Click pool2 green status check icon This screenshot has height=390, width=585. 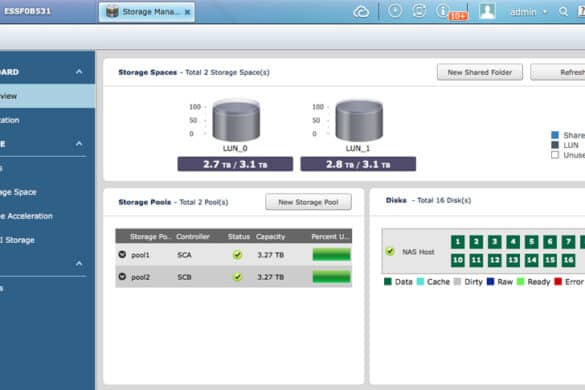pos(237,277)
